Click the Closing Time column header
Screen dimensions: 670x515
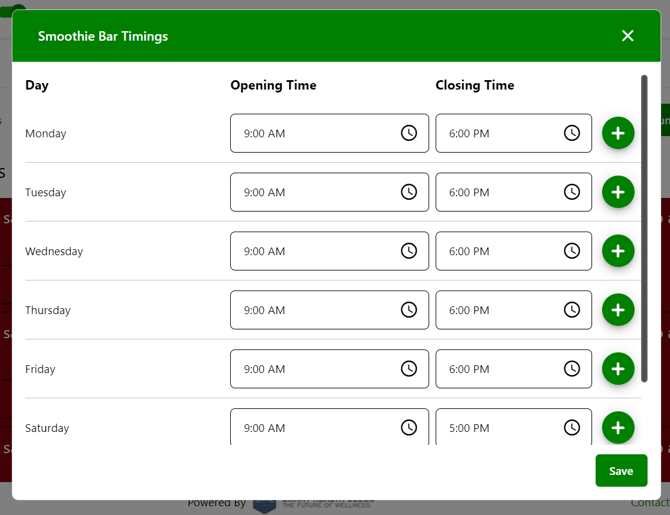(475, 85)
